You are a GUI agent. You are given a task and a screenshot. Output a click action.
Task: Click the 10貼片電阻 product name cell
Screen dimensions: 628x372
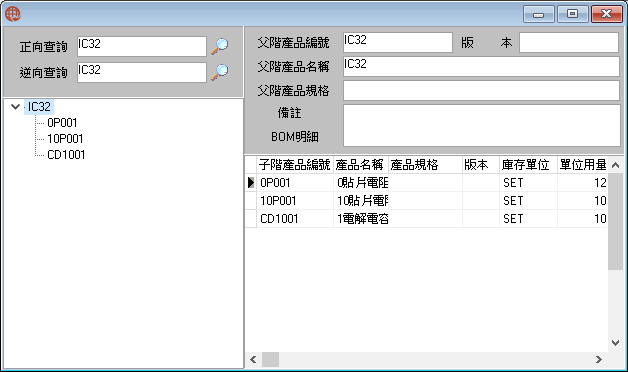[x=361, y=201]
